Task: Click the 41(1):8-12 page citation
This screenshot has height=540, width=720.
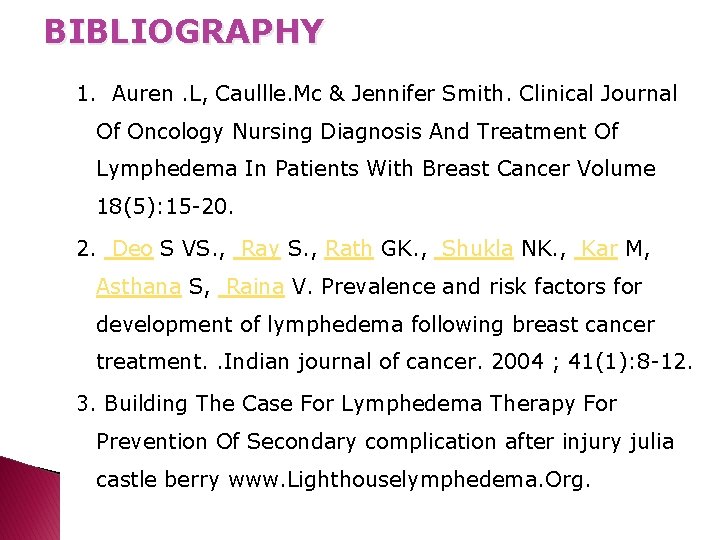Action: coord(629,361)
